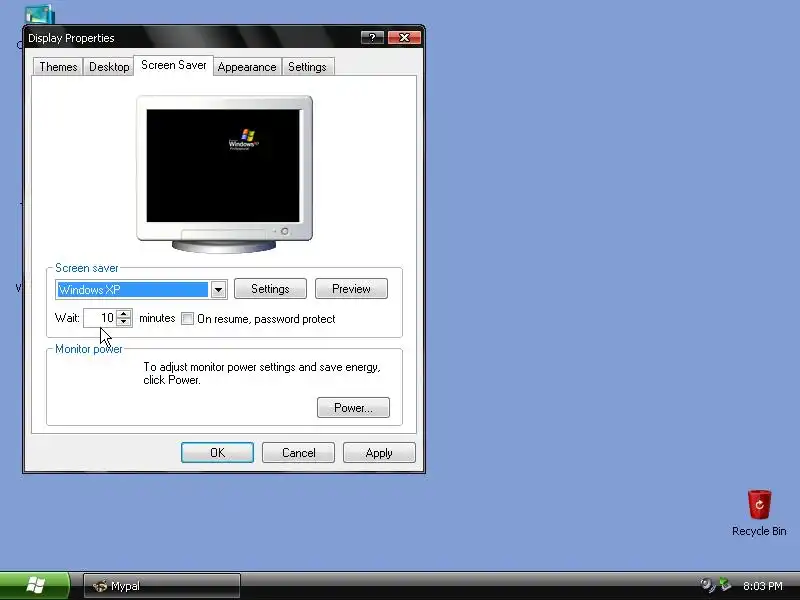Click the Windows Start button
The height and width of the screenshot is (600, 800).
point(35,585)
